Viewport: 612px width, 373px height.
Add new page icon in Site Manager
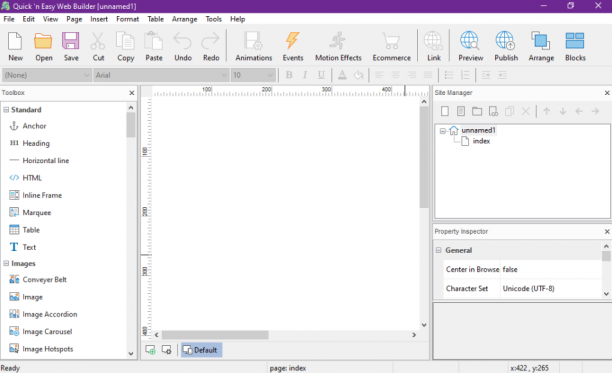[x=445, y=111]
